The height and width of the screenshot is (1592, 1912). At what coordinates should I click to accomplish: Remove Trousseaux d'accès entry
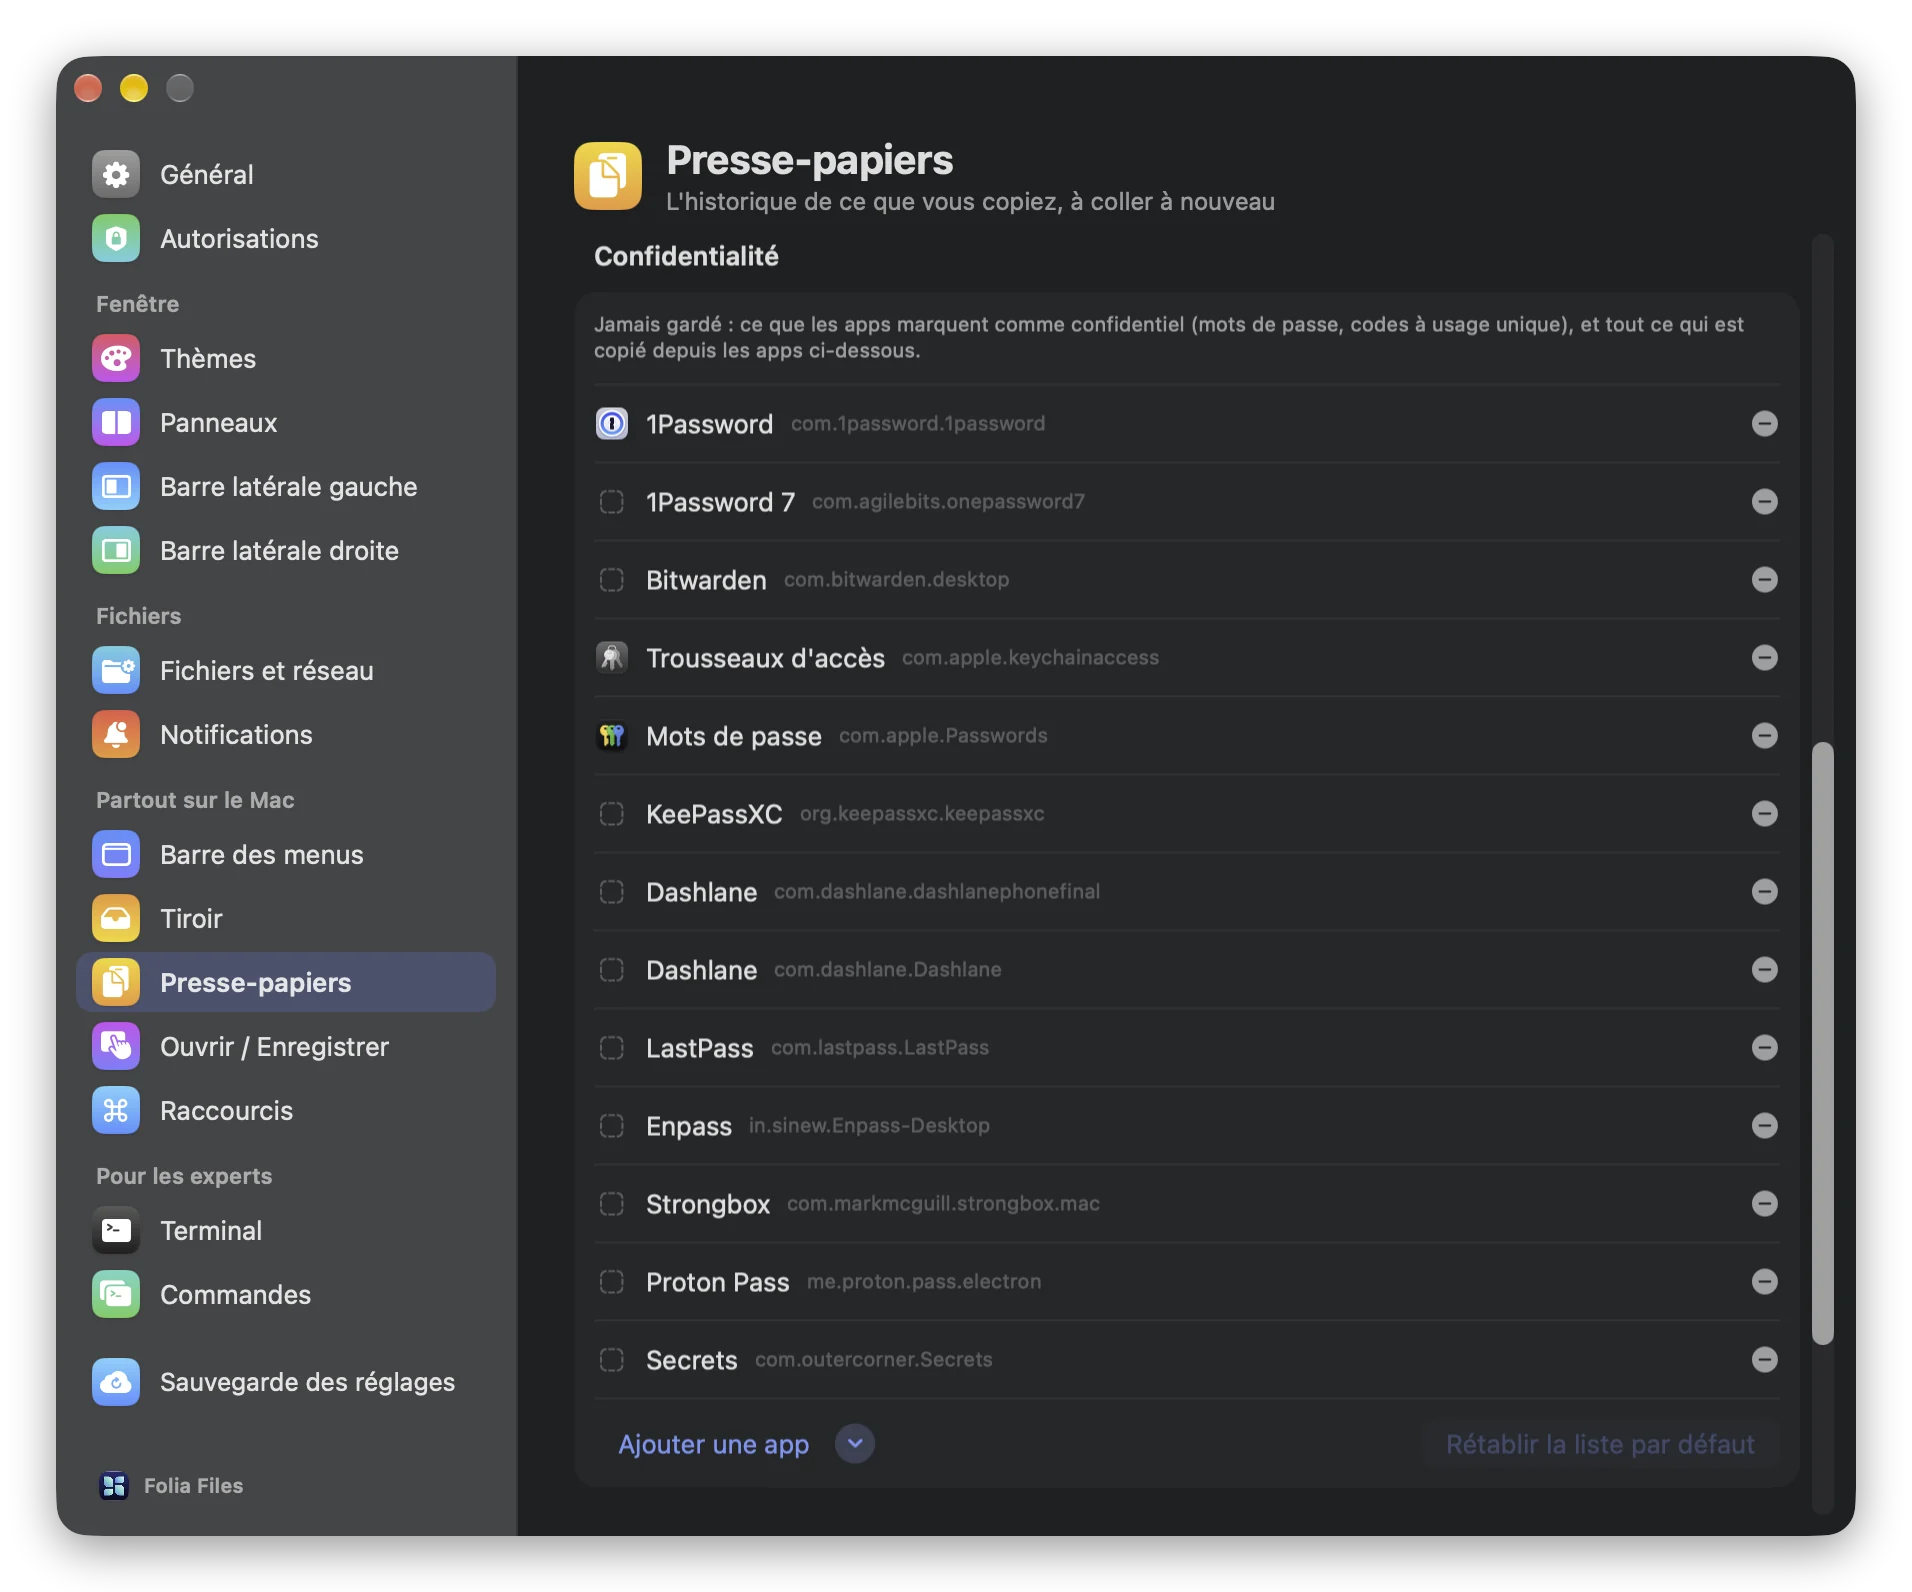[1765, 658]
